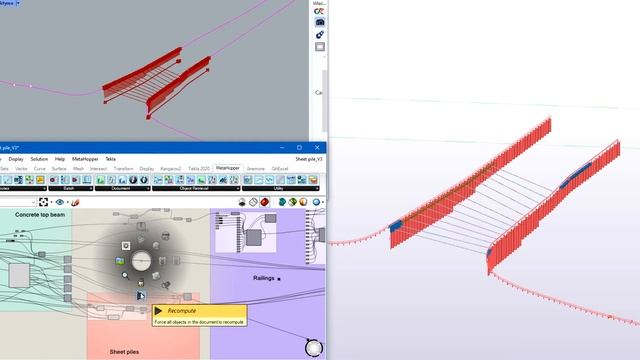The image size is (640, 360).
Task: Select the sketch brush tool on canvas toolbar
Action: (75, 202)
